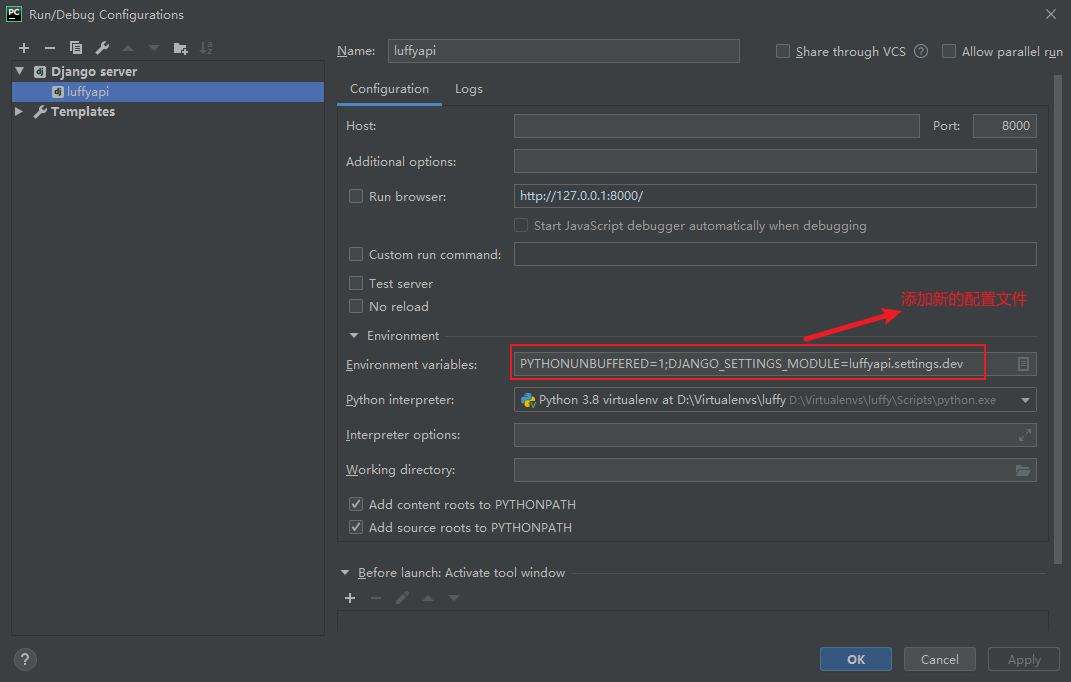Select the luffyapi configuration in the tree
Screen dimensions: 1071x682
tap(88, 92)
